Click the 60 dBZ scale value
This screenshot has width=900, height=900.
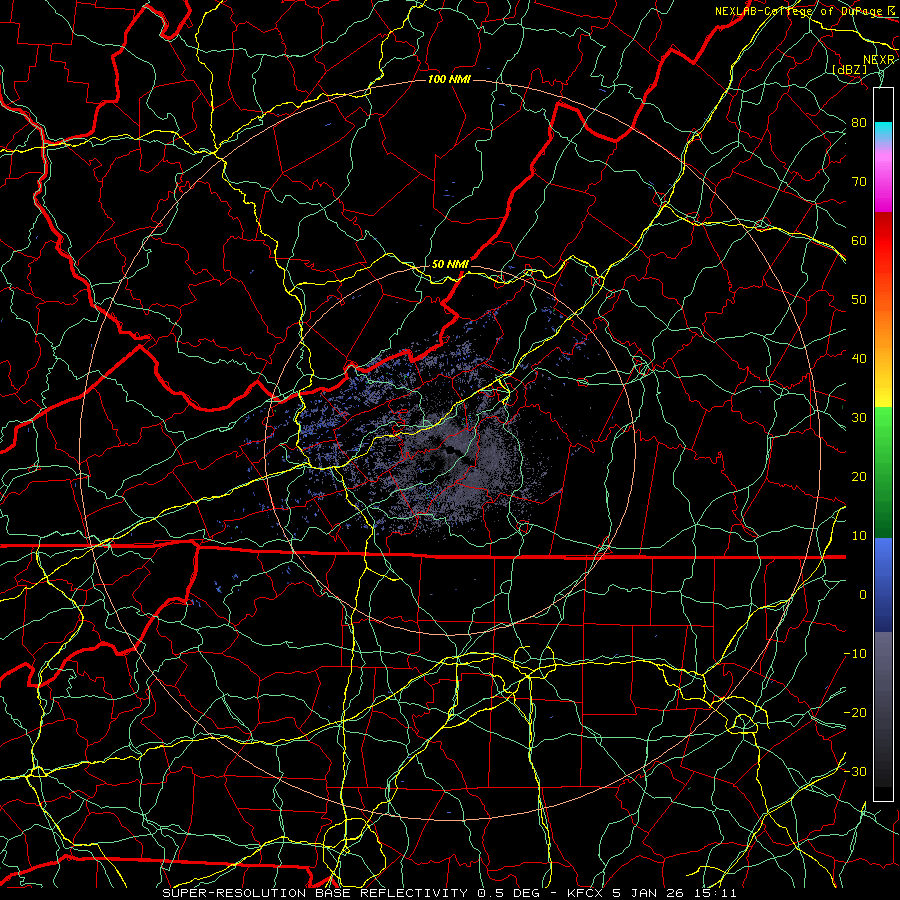[x=859, y=241]
